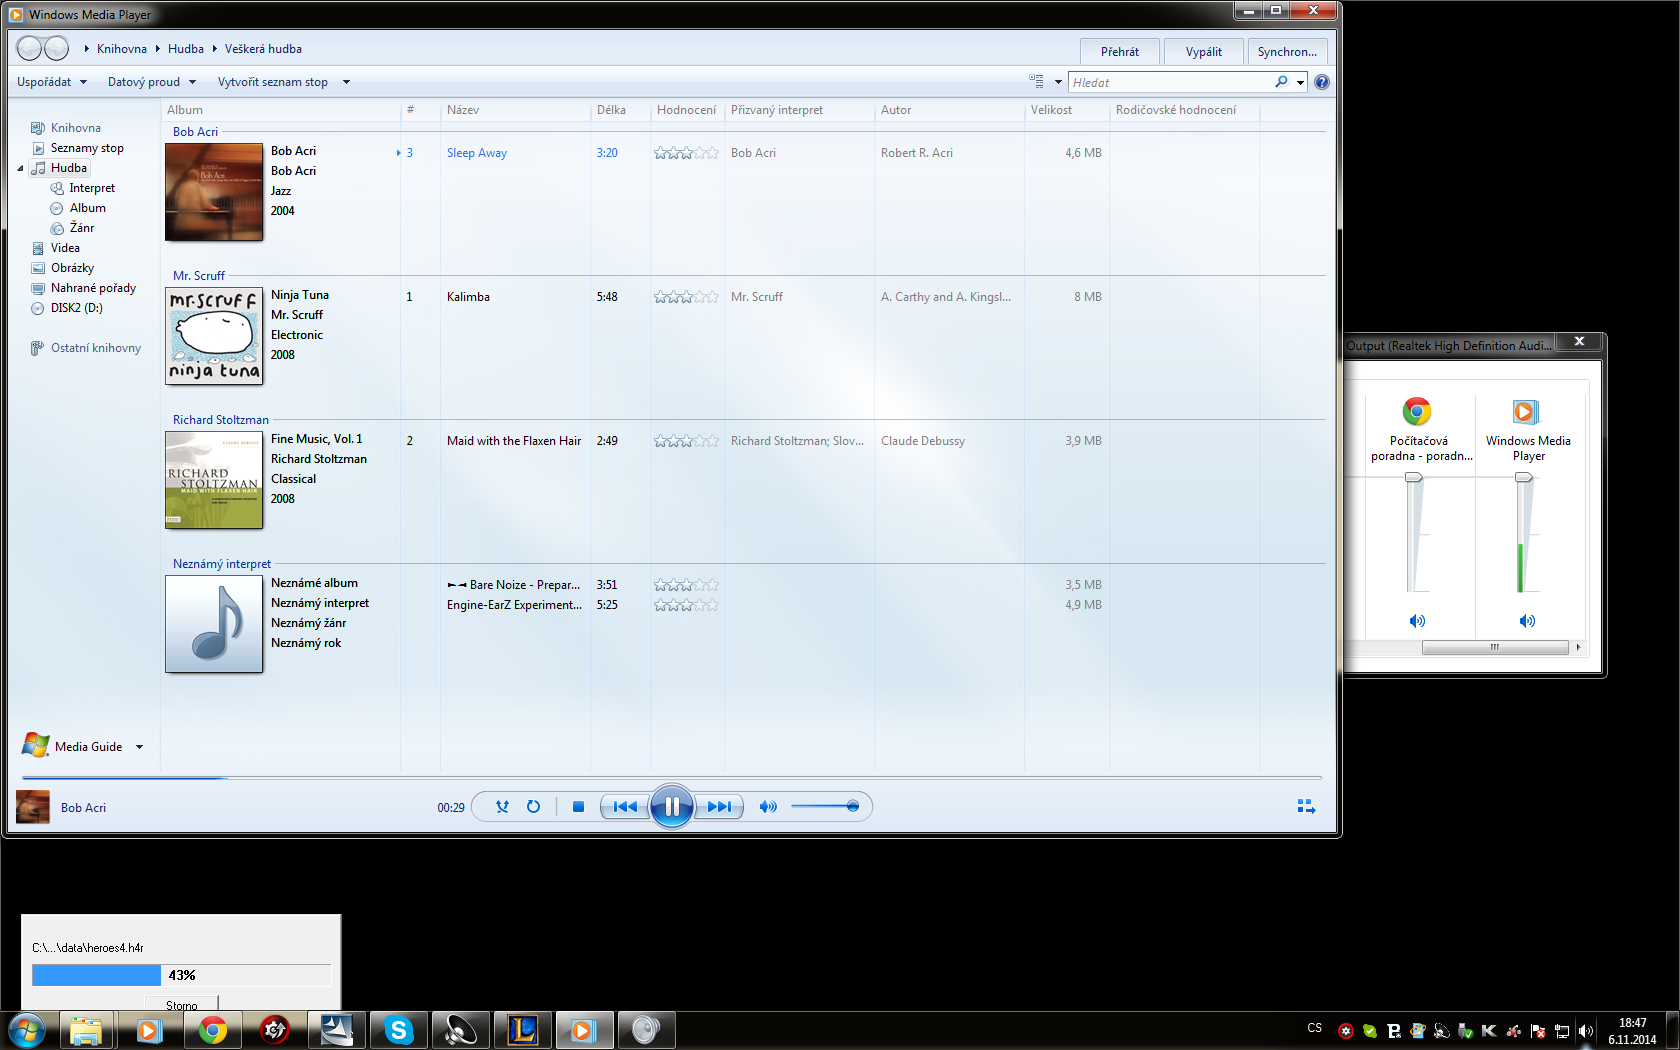Image resolution: width=1680 pixels, height=1050 pixels.
Task: Select Album under Hudba
Action: [87, 208]
